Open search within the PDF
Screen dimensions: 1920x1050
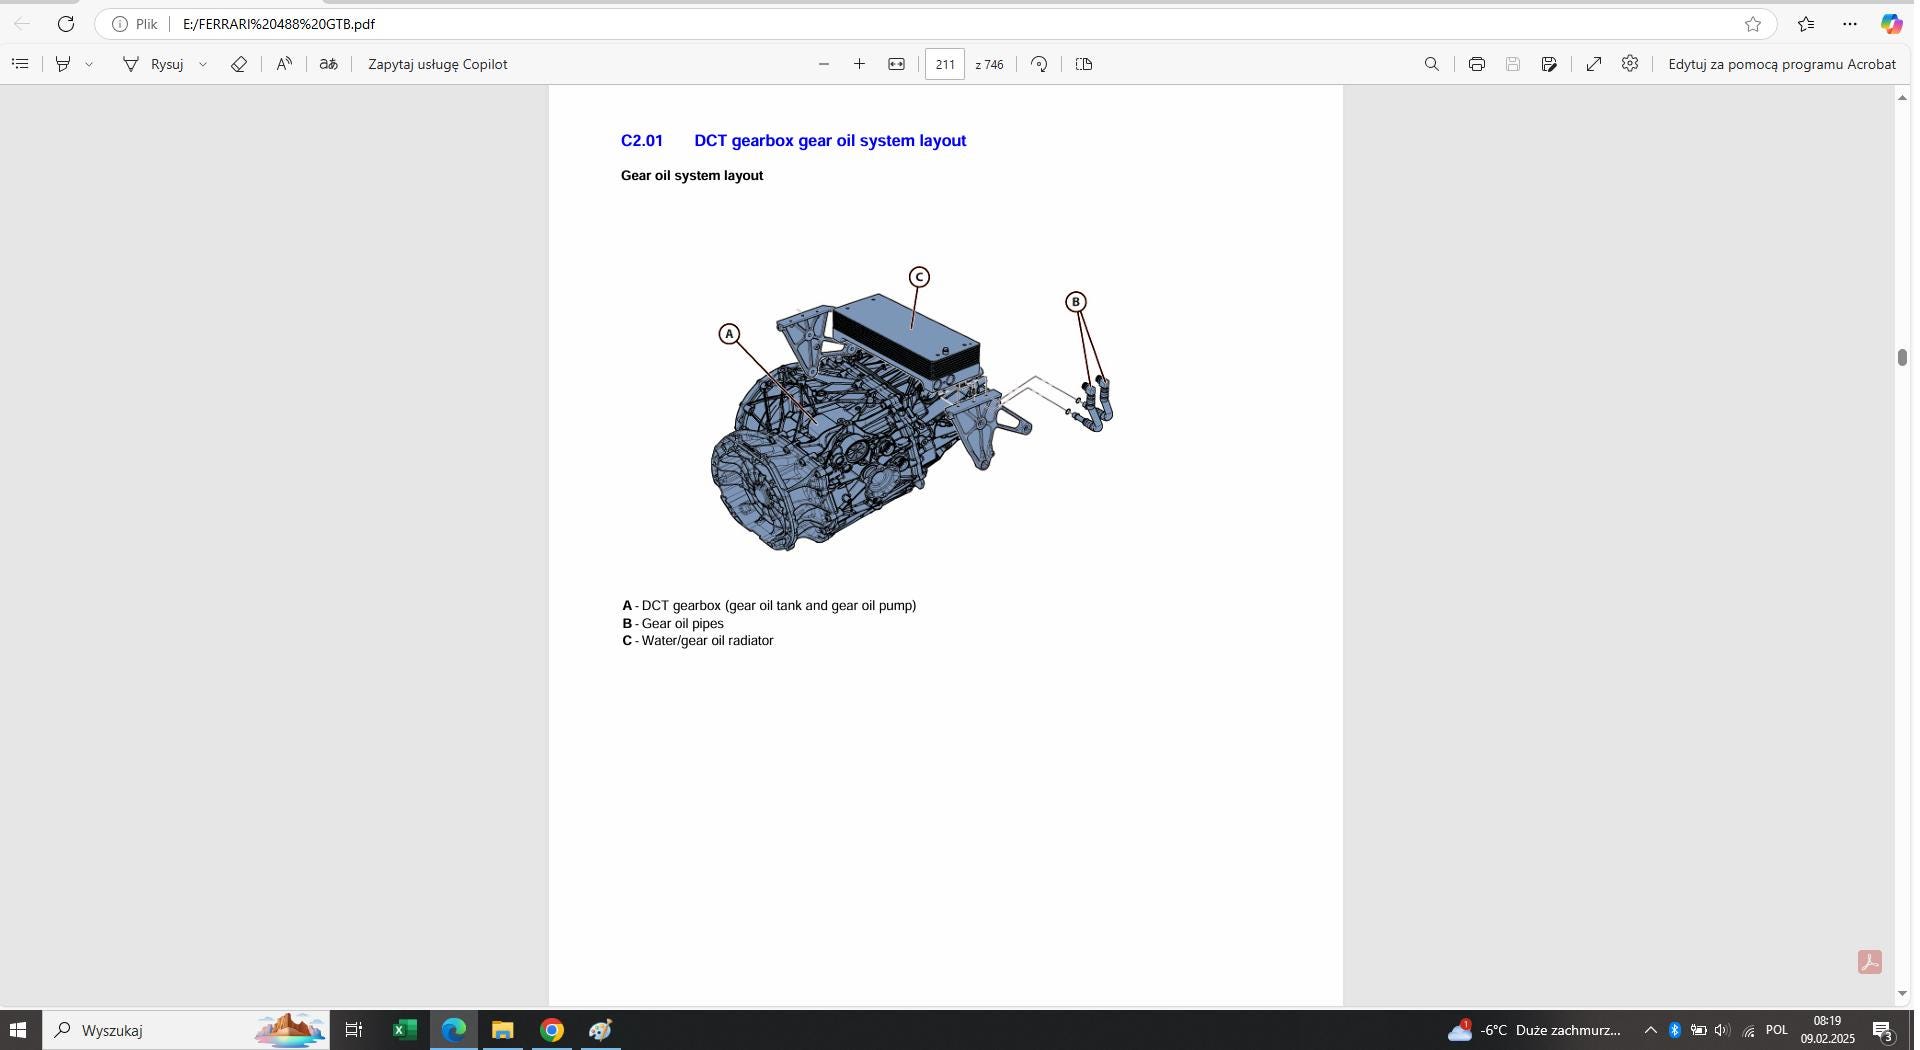click(x=1431, y=64)
